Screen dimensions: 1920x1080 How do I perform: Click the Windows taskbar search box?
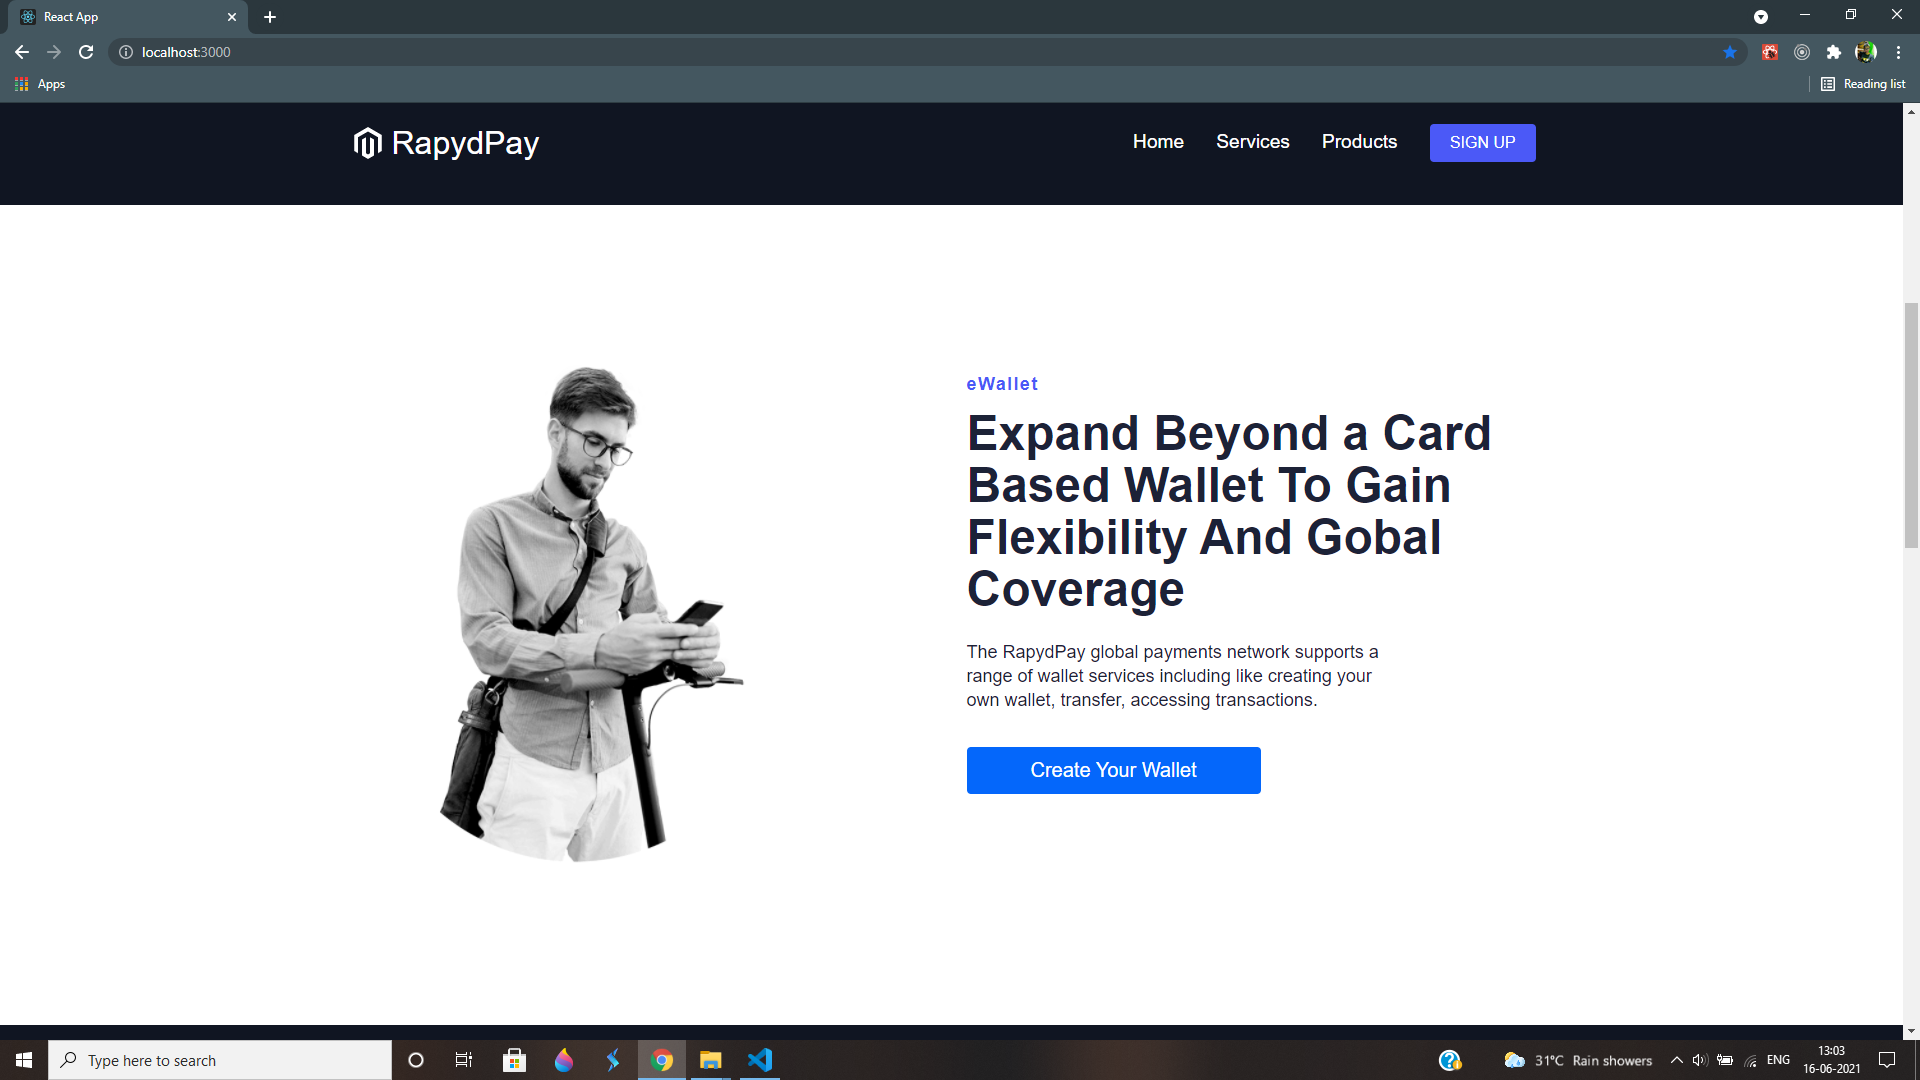pos(220,1060)
